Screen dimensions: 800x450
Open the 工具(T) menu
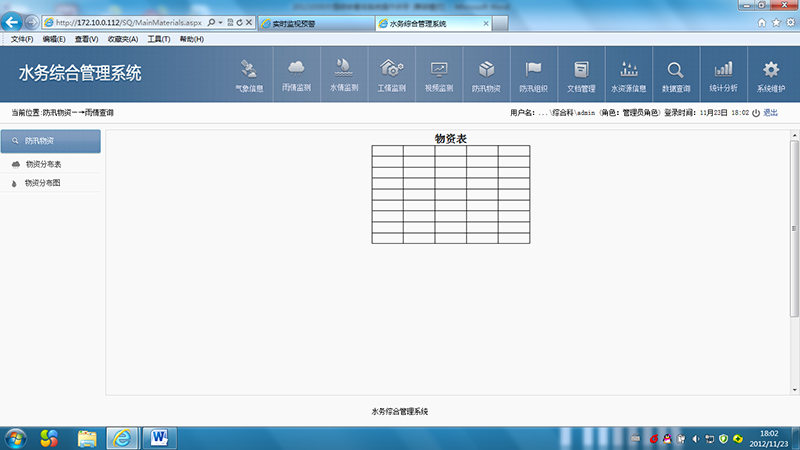159,39
